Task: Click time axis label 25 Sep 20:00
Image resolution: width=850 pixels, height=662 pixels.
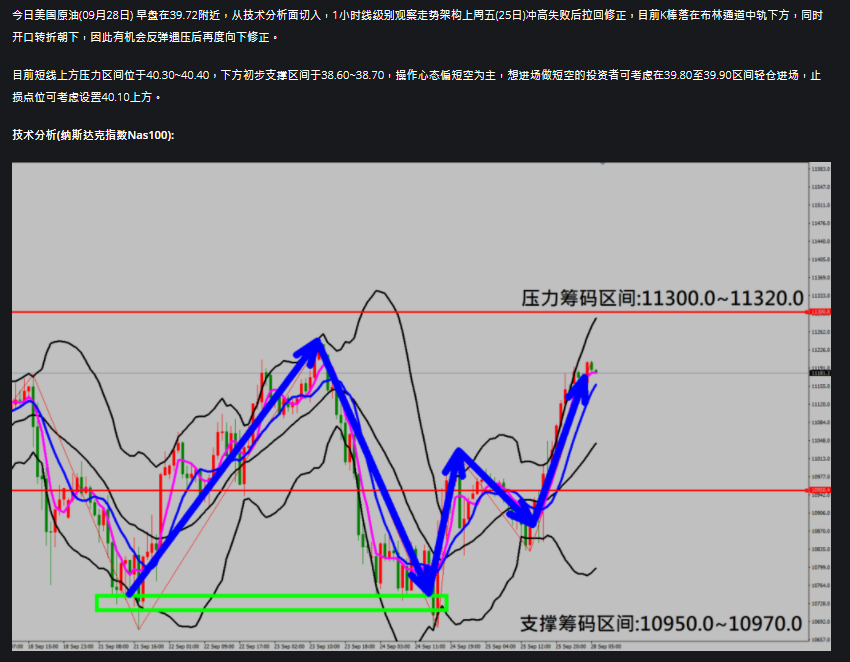Action: [x=571, y=646]
